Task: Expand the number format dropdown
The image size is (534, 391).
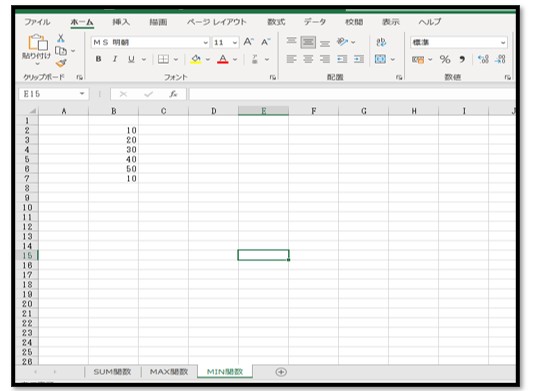Action: 503,43
